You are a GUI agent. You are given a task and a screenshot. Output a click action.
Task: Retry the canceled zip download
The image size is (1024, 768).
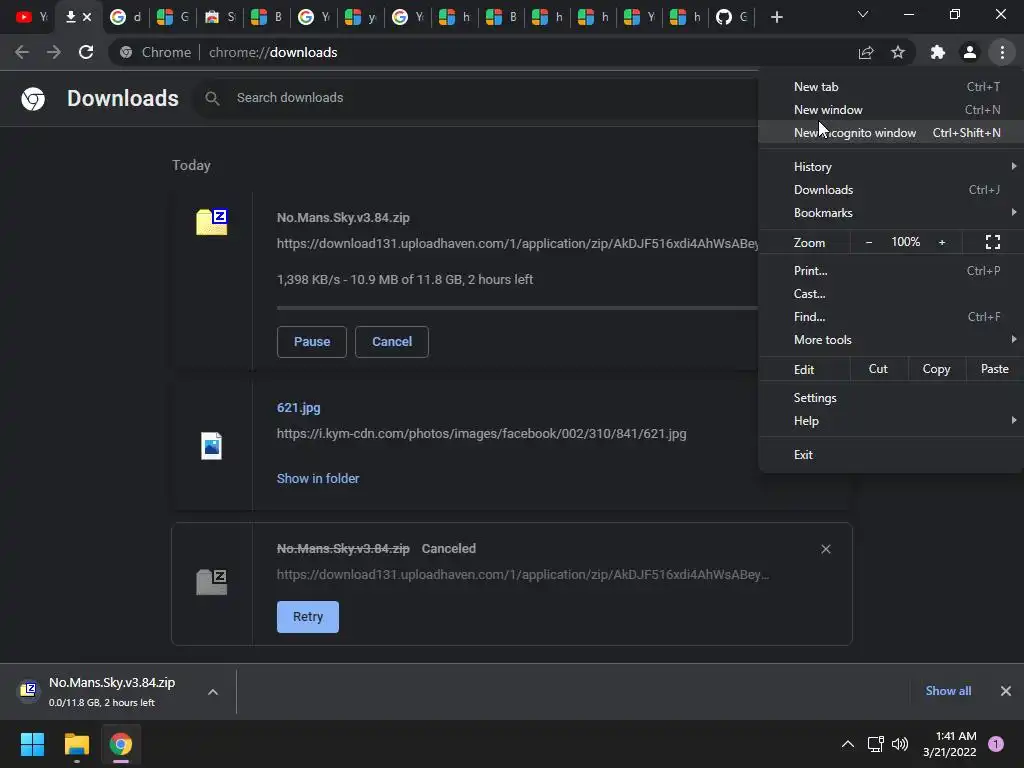pyautogui.click(x=308, y=617)
